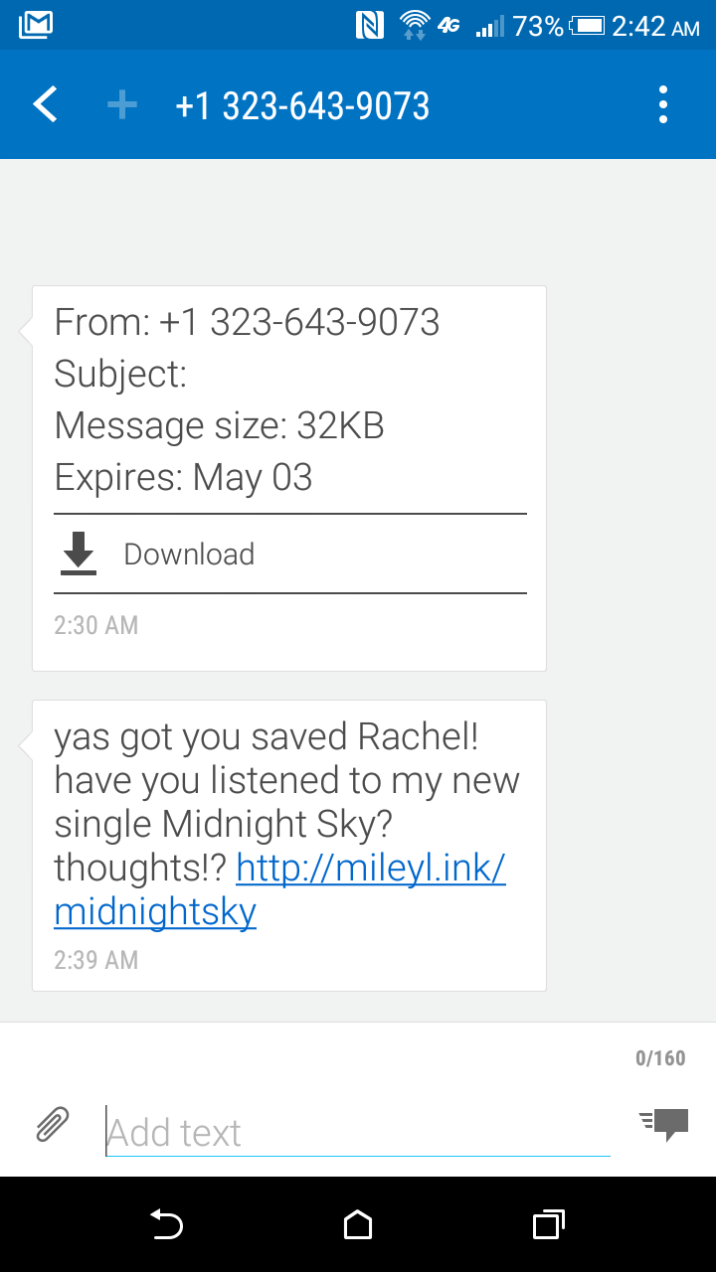Expand the MMS message details bubble
Viewport: 716px width, 1272px height.
(x=288, y=400)
